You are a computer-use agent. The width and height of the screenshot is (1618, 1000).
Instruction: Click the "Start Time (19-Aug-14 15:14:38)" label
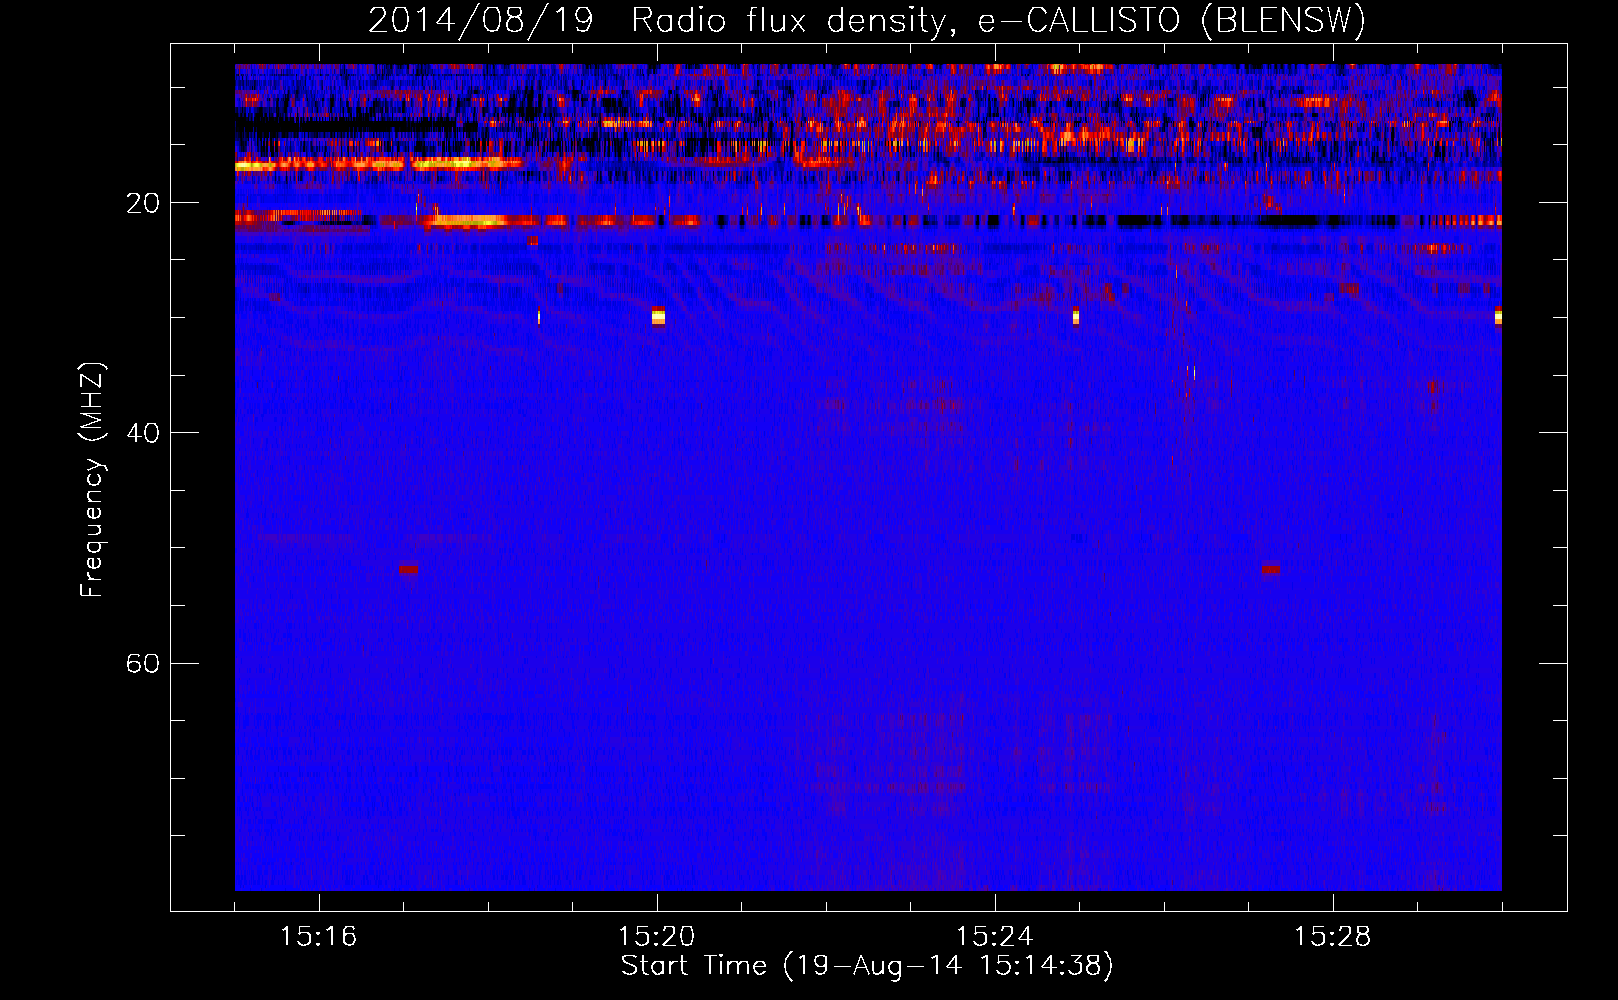click(x=867, y=966)
